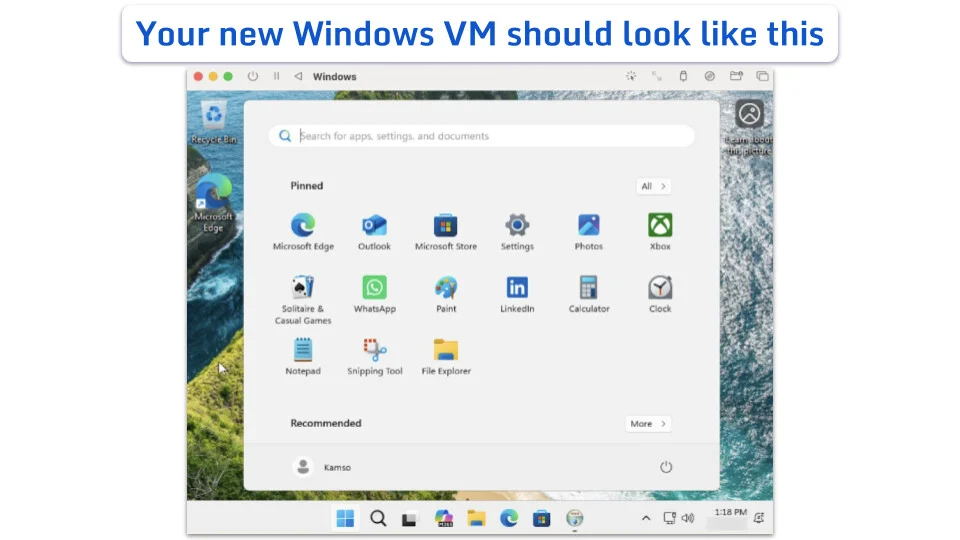Select Microsoft Edge desktop shortcut
960x540 pixels.
click(x=213, y=203)
